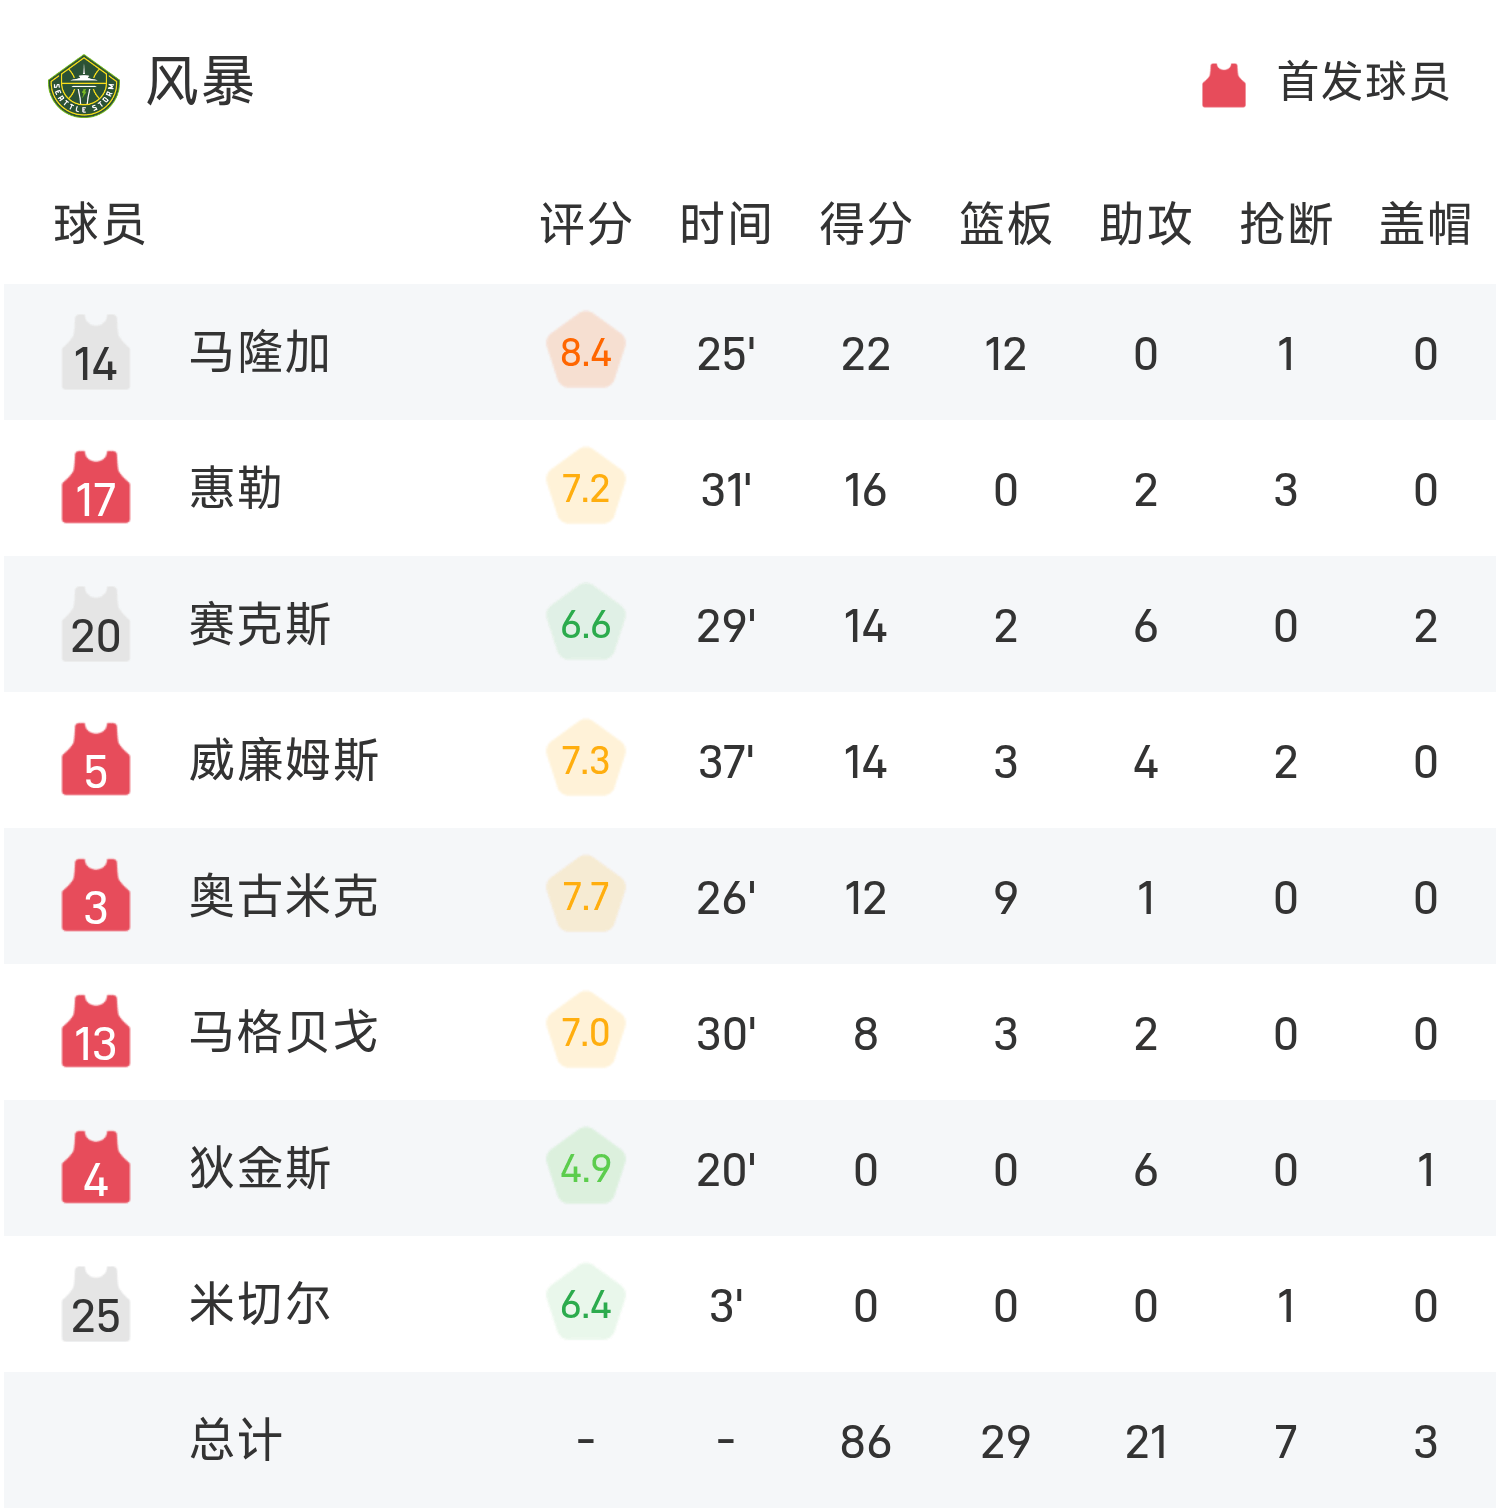Sort by 评分 column header
This screenshot has height=1512, width=1500.
click(x=586, y=223)
